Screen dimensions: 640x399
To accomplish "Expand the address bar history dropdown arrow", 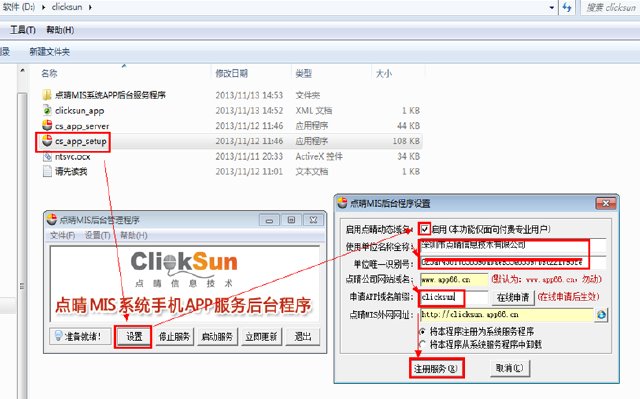I will click(552, 7).
